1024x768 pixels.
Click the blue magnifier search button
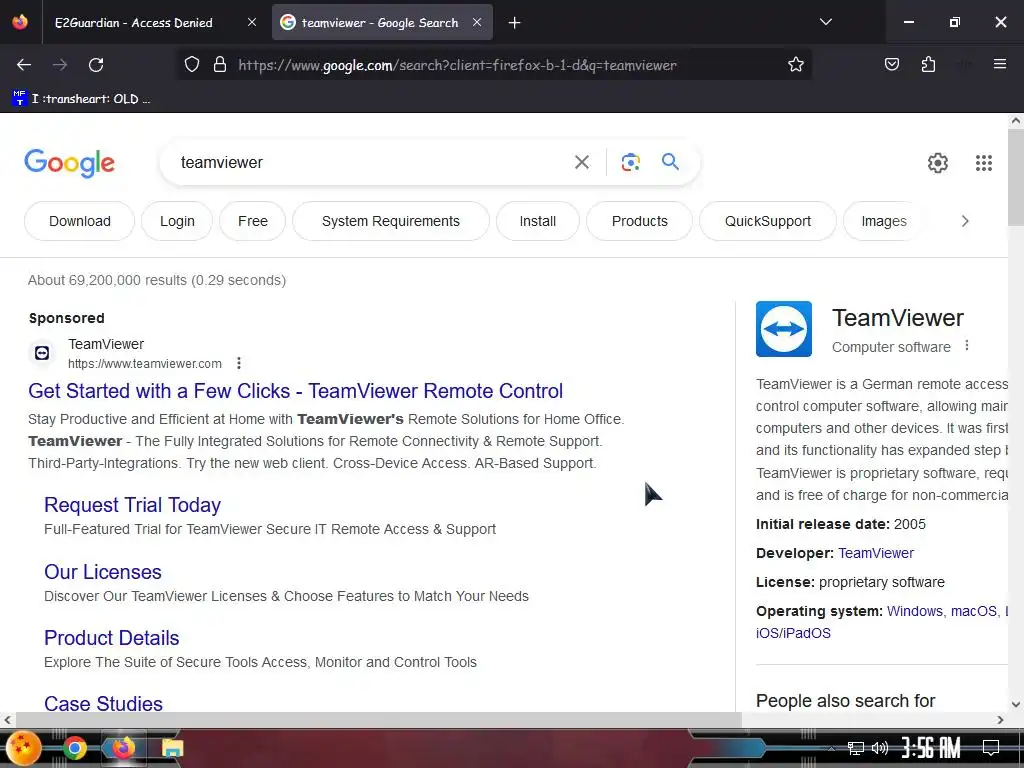(670, 161)
